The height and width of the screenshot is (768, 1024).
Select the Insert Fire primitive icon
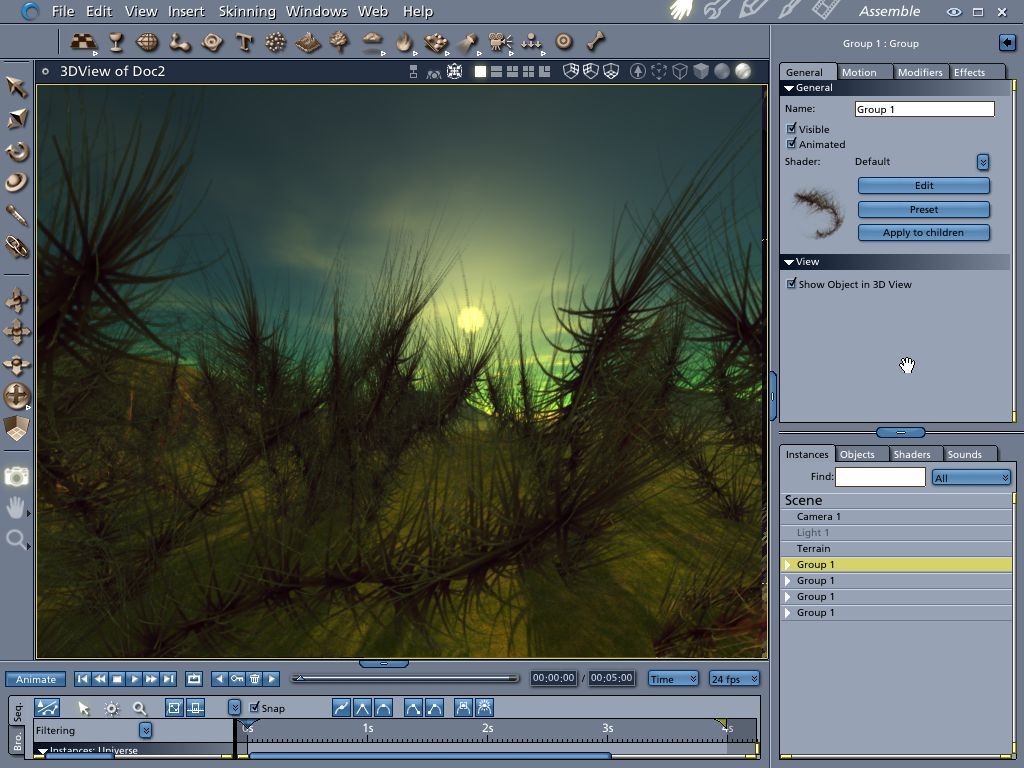tap(404, 42)
